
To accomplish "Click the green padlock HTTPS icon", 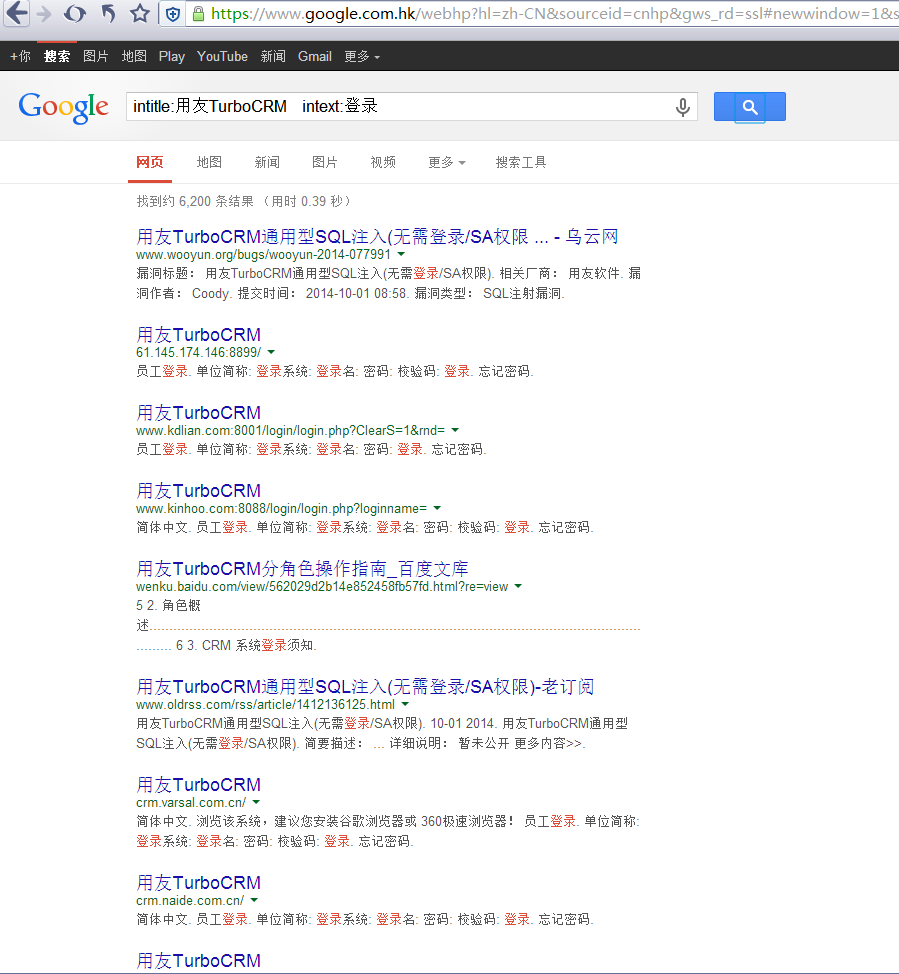I will 198,14.
